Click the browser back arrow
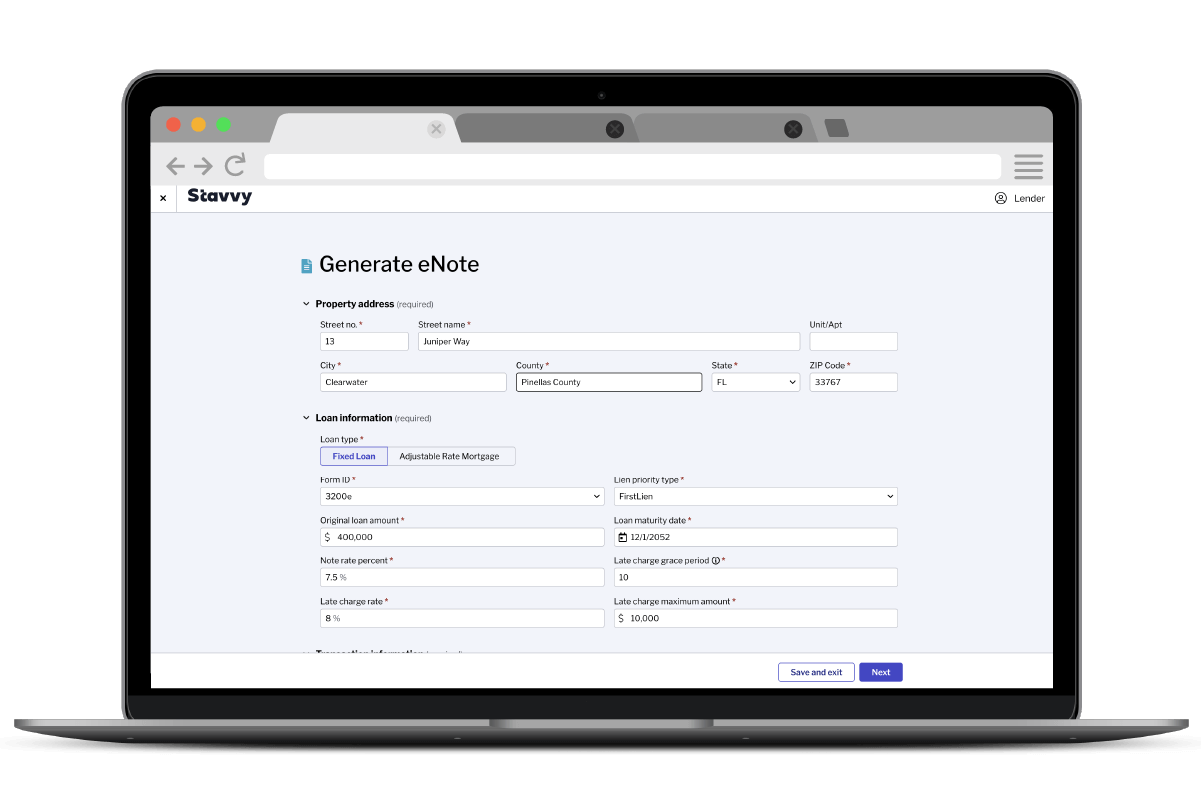1201x796 pixels. [175, 166]
